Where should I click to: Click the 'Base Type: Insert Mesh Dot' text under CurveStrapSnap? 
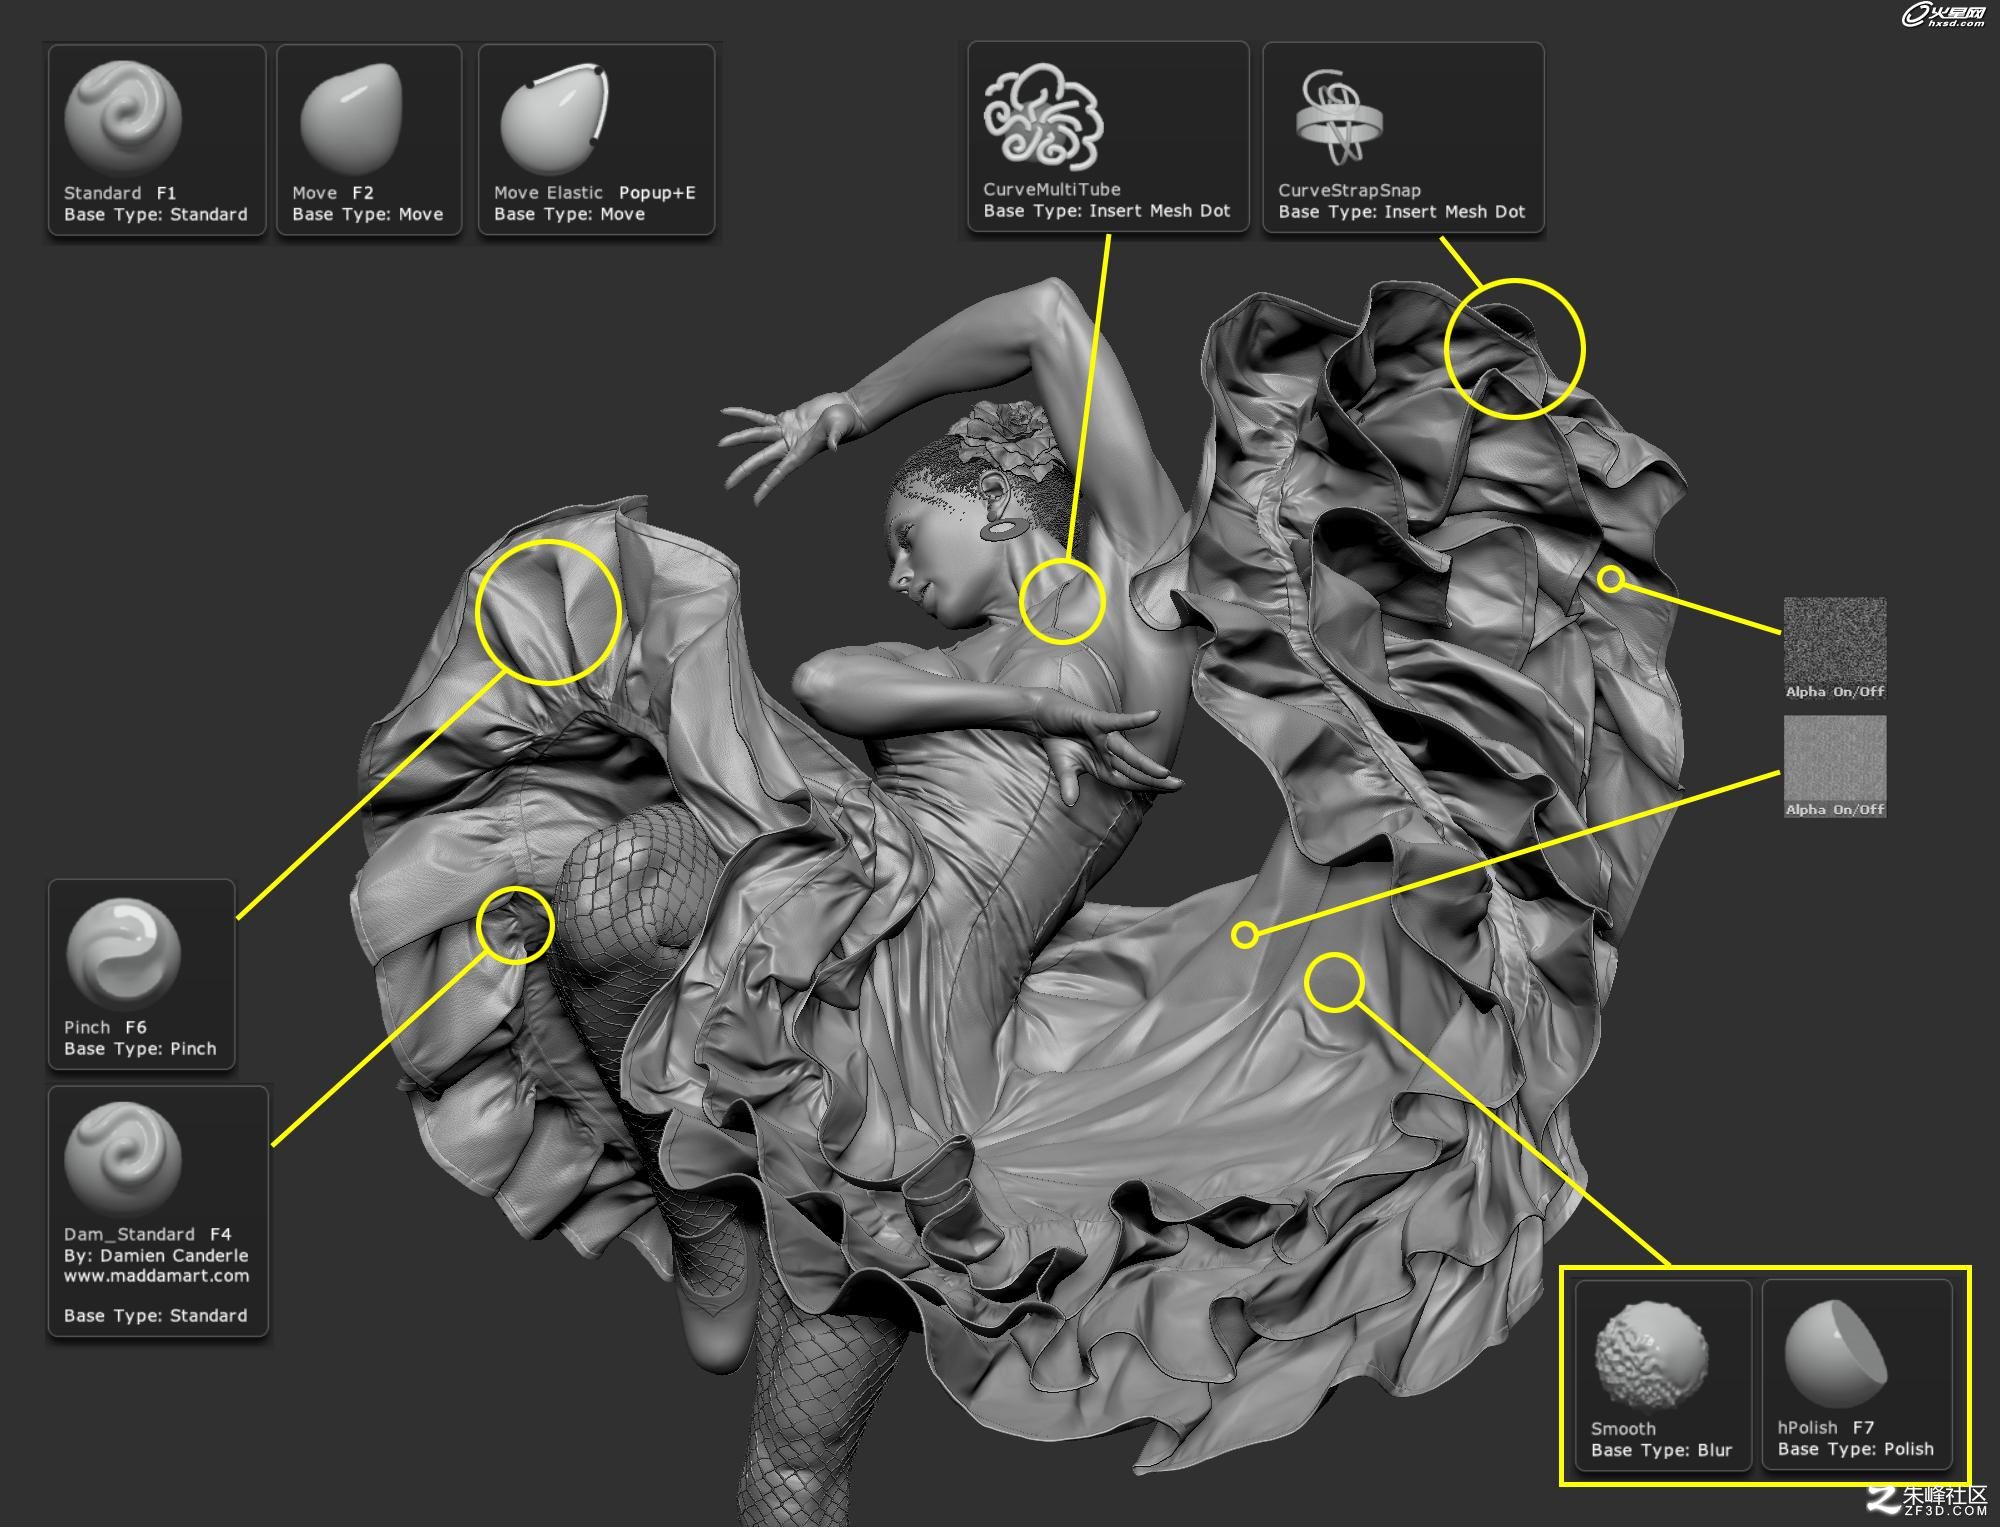1402,212
